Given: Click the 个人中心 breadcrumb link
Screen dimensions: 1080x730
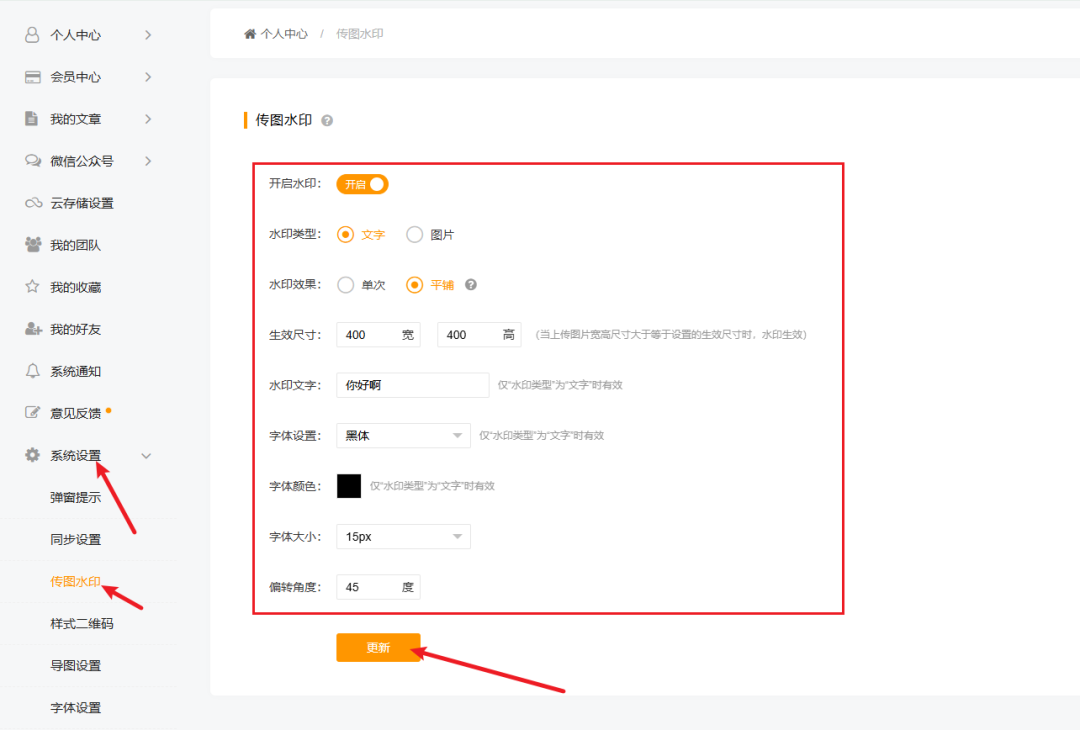Looking at the screenshot, I should point(284,34).
